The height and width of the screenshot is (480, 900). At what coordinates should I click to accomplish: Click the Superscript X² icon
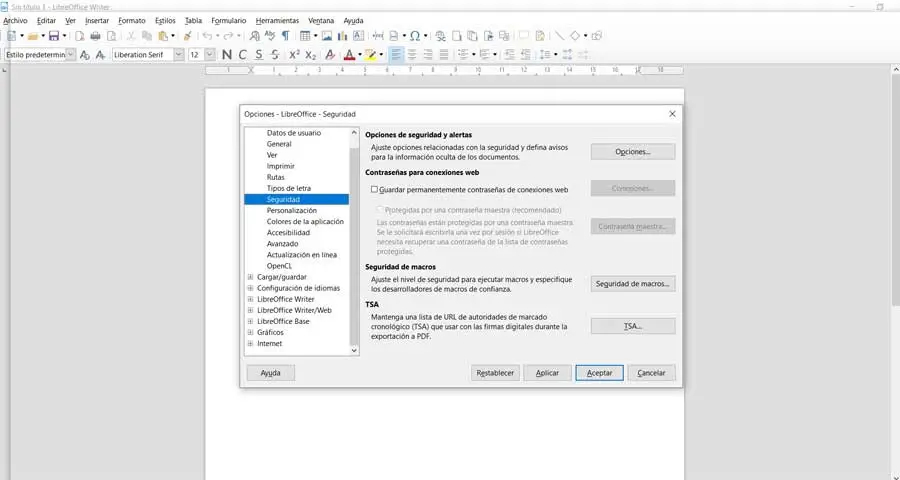pos(294,55)
